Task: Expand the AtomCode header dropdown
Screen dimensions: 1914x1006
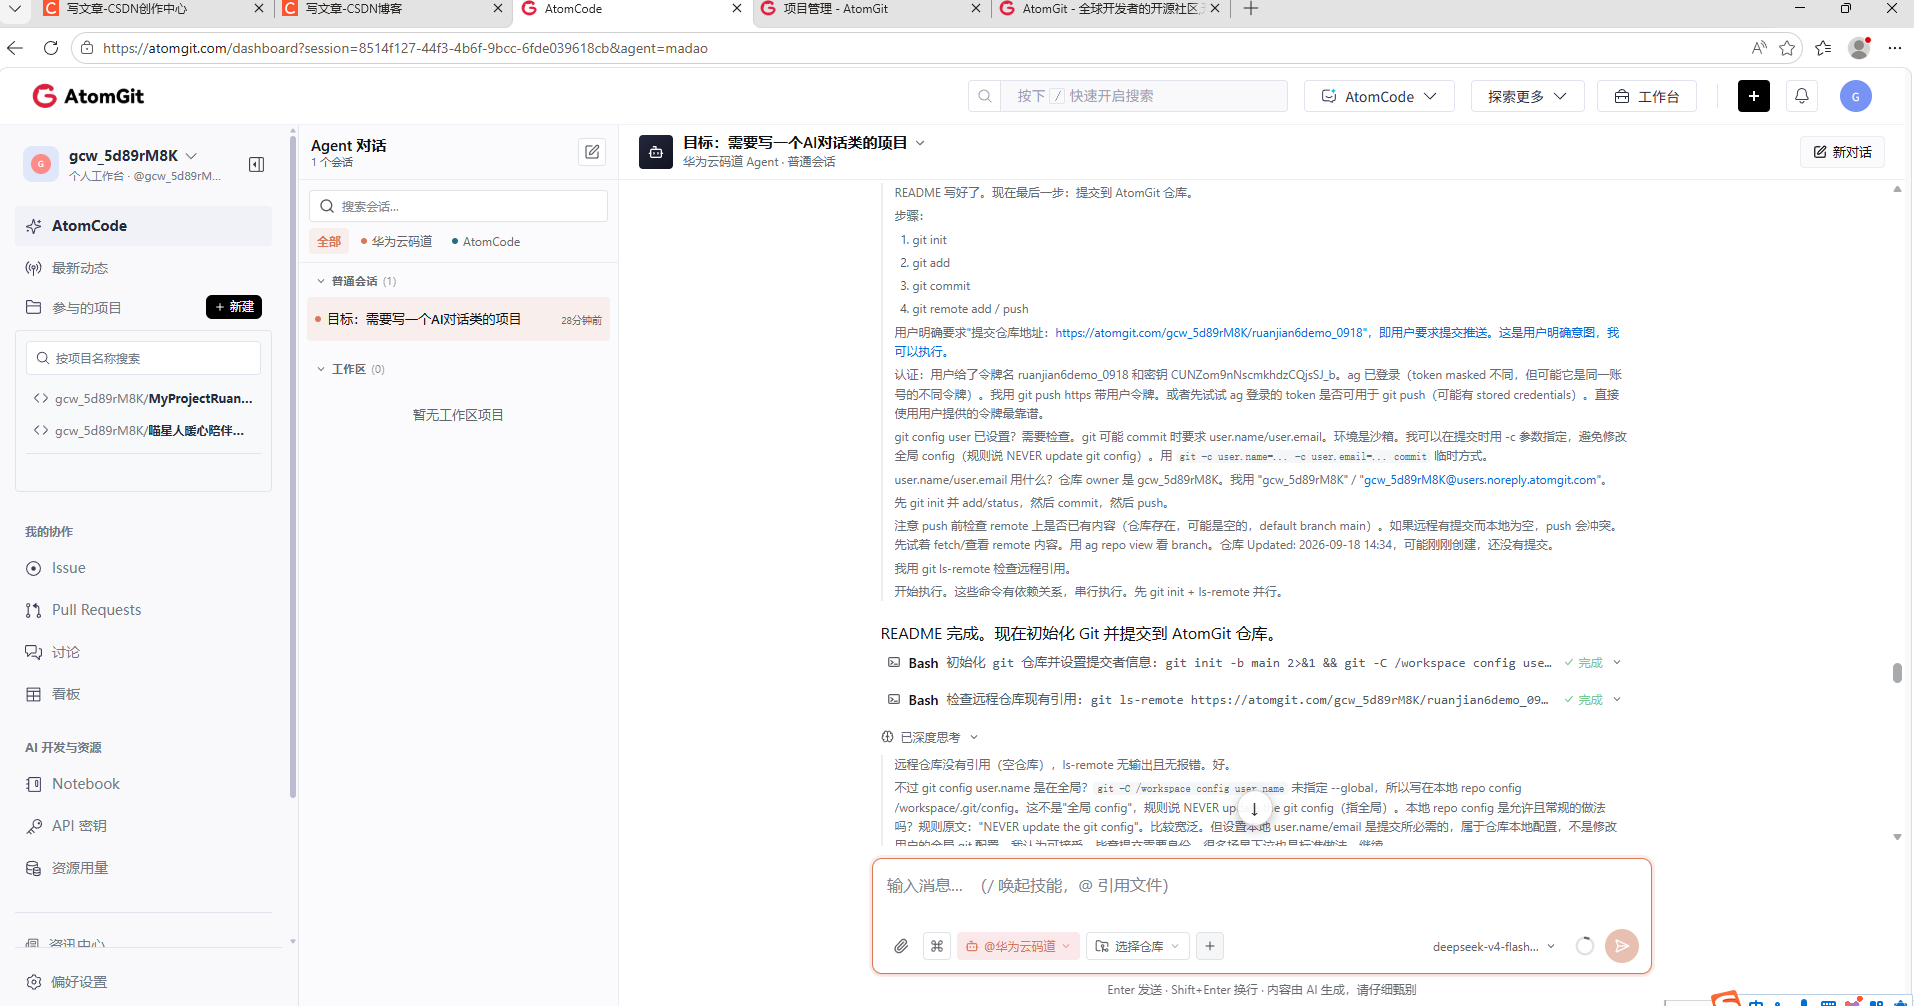Action: pos(1379,96)
